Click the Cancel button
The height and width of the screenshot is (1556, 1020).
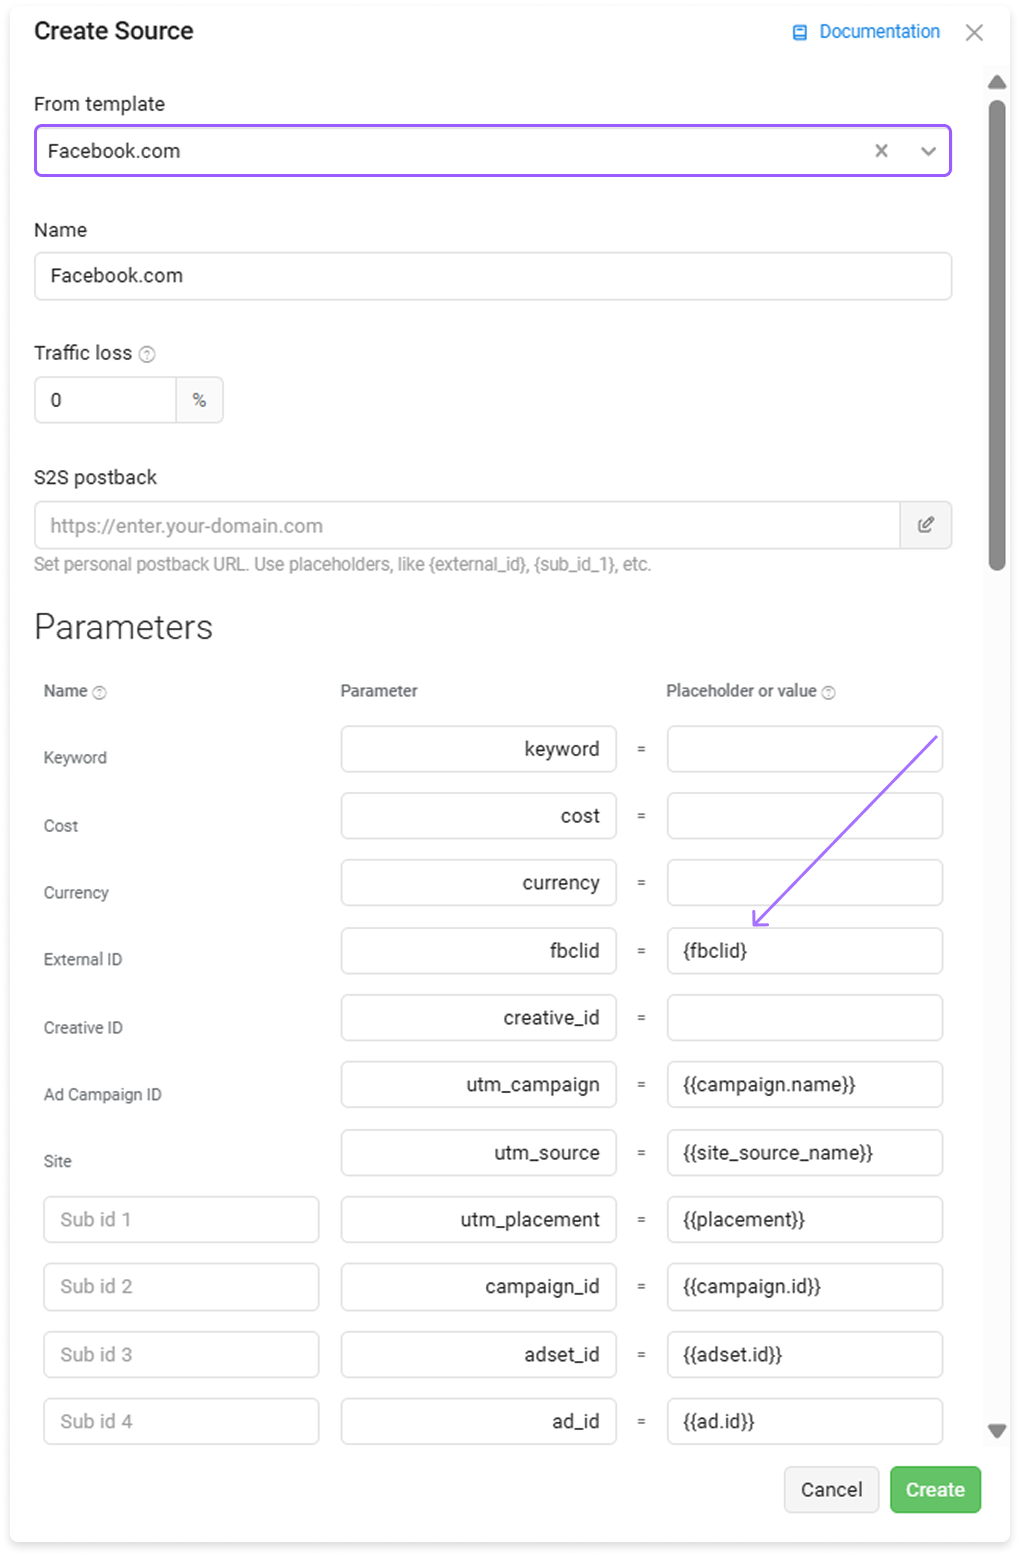(831, 1489)
